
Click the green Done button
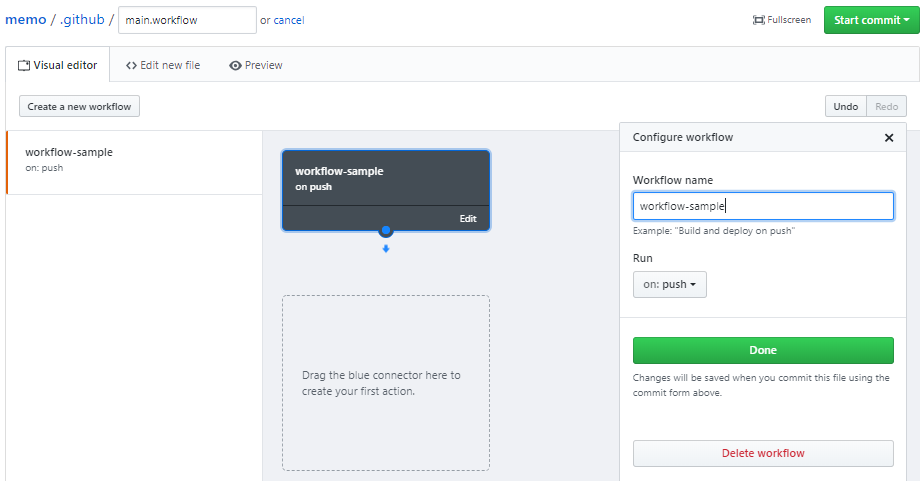(763, 350)
